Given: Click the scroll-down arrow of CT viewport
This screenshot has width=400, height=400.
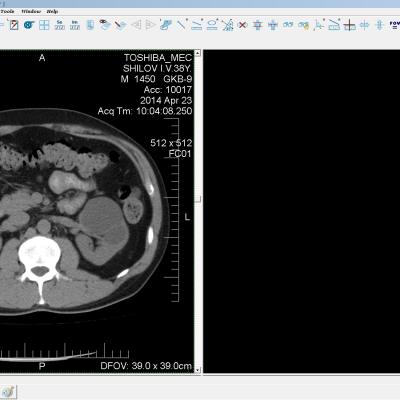Looking at the screenshot, I should point(198,370).
